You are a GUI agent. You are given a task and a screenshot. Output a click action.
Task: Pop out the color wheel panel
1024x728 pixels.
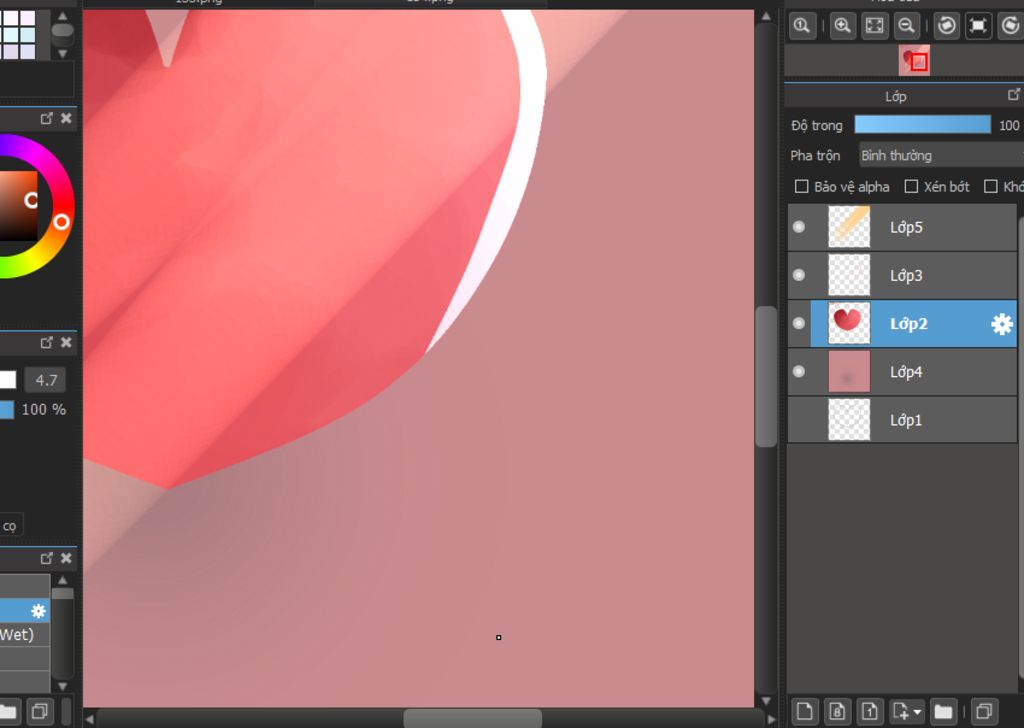tap(46, 118)
